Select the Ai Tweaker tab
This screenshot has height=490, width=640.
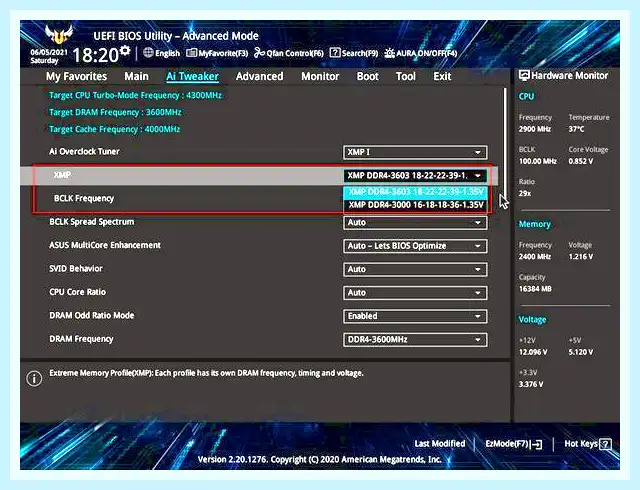click(x=192, y=76)
